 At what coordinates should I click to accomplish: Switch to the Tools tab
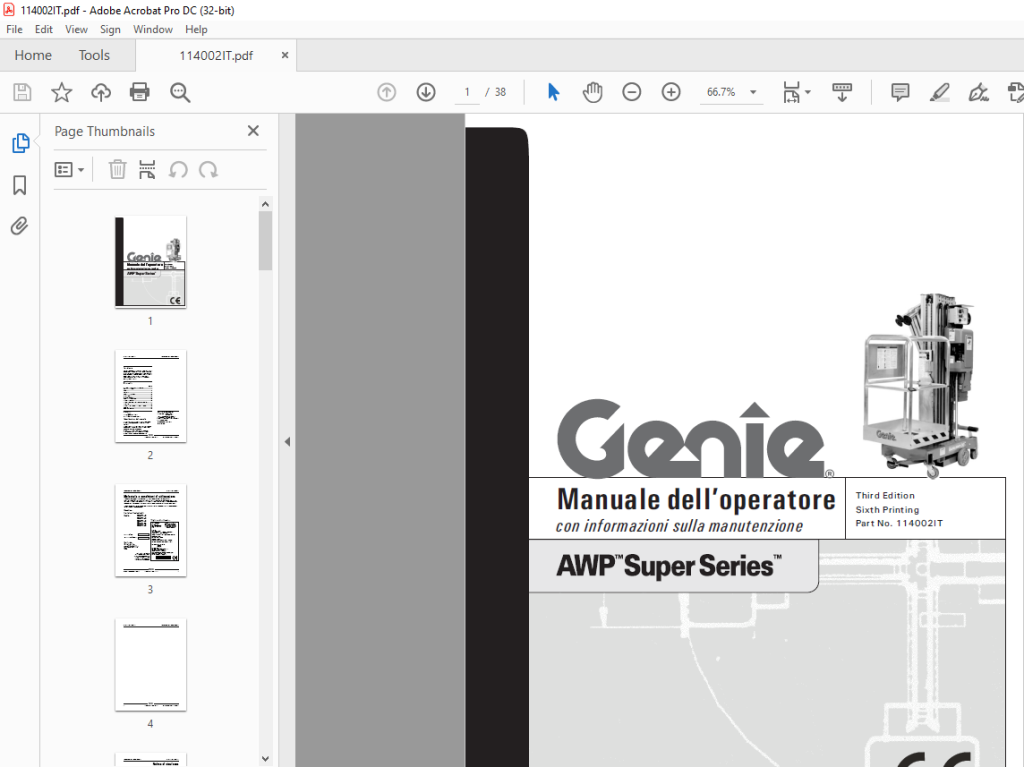[x=94, y=56]
